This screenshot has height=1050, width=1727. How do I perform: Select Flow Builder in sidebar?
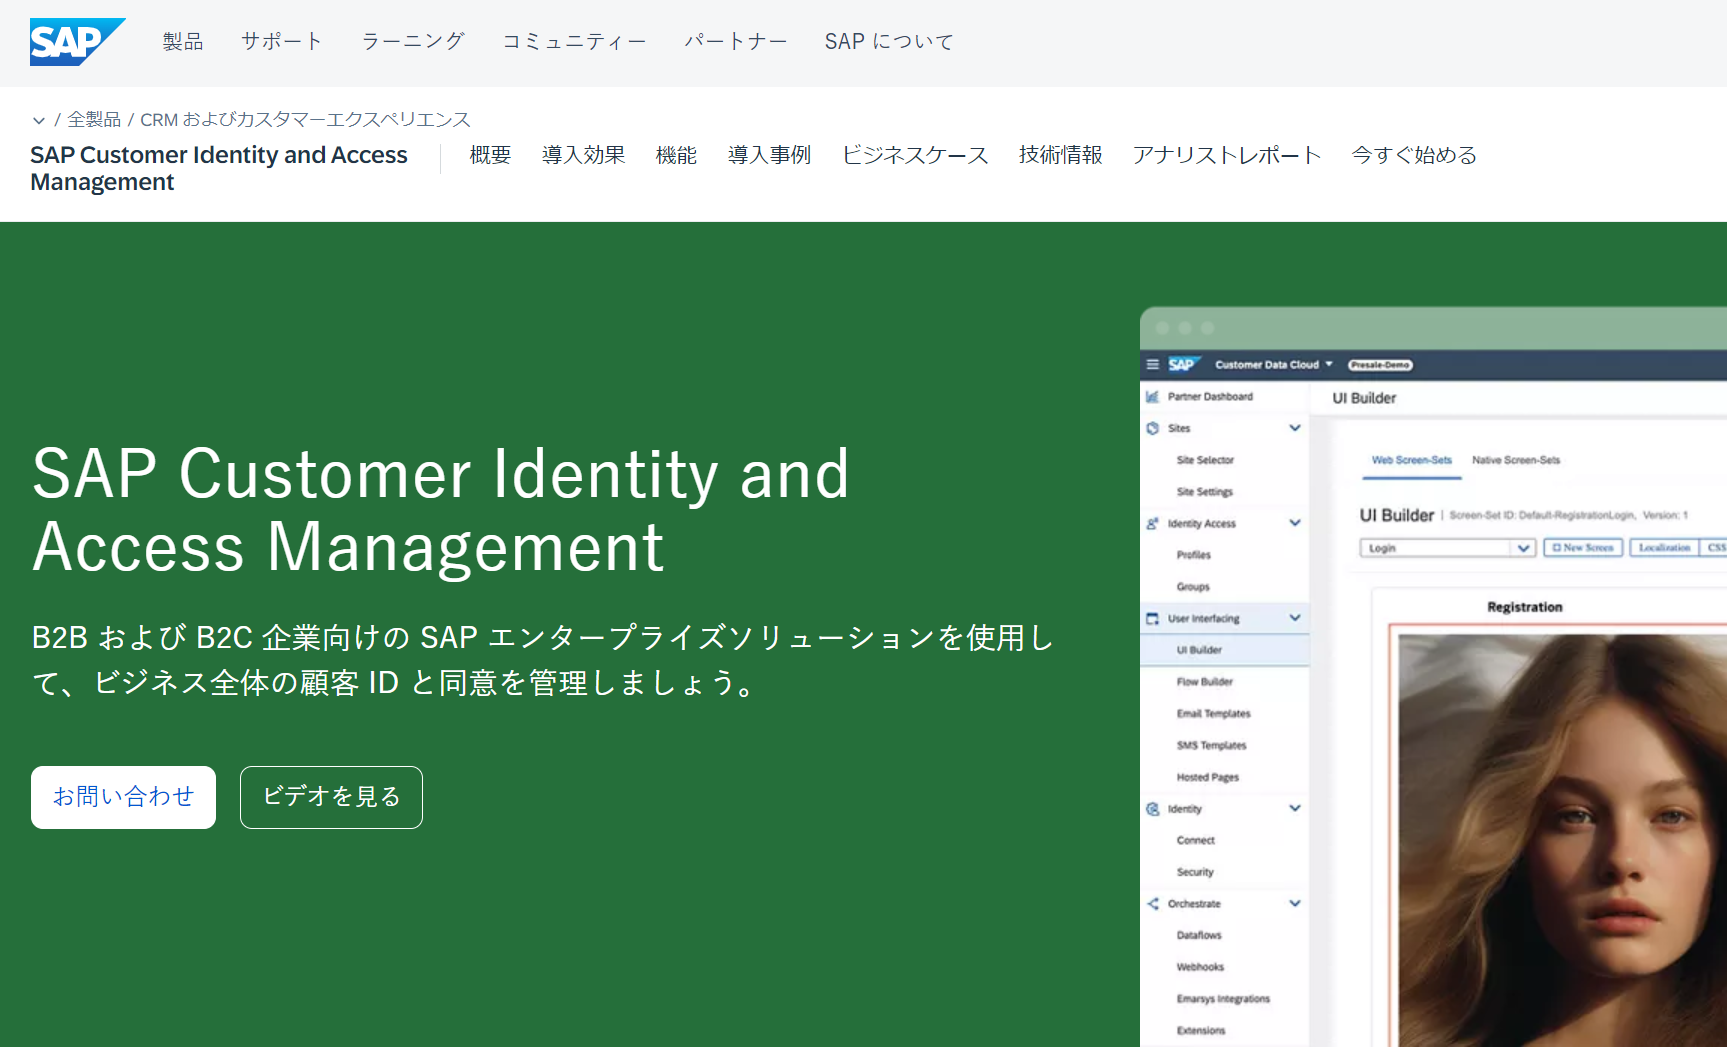[x=1204, y=682]
